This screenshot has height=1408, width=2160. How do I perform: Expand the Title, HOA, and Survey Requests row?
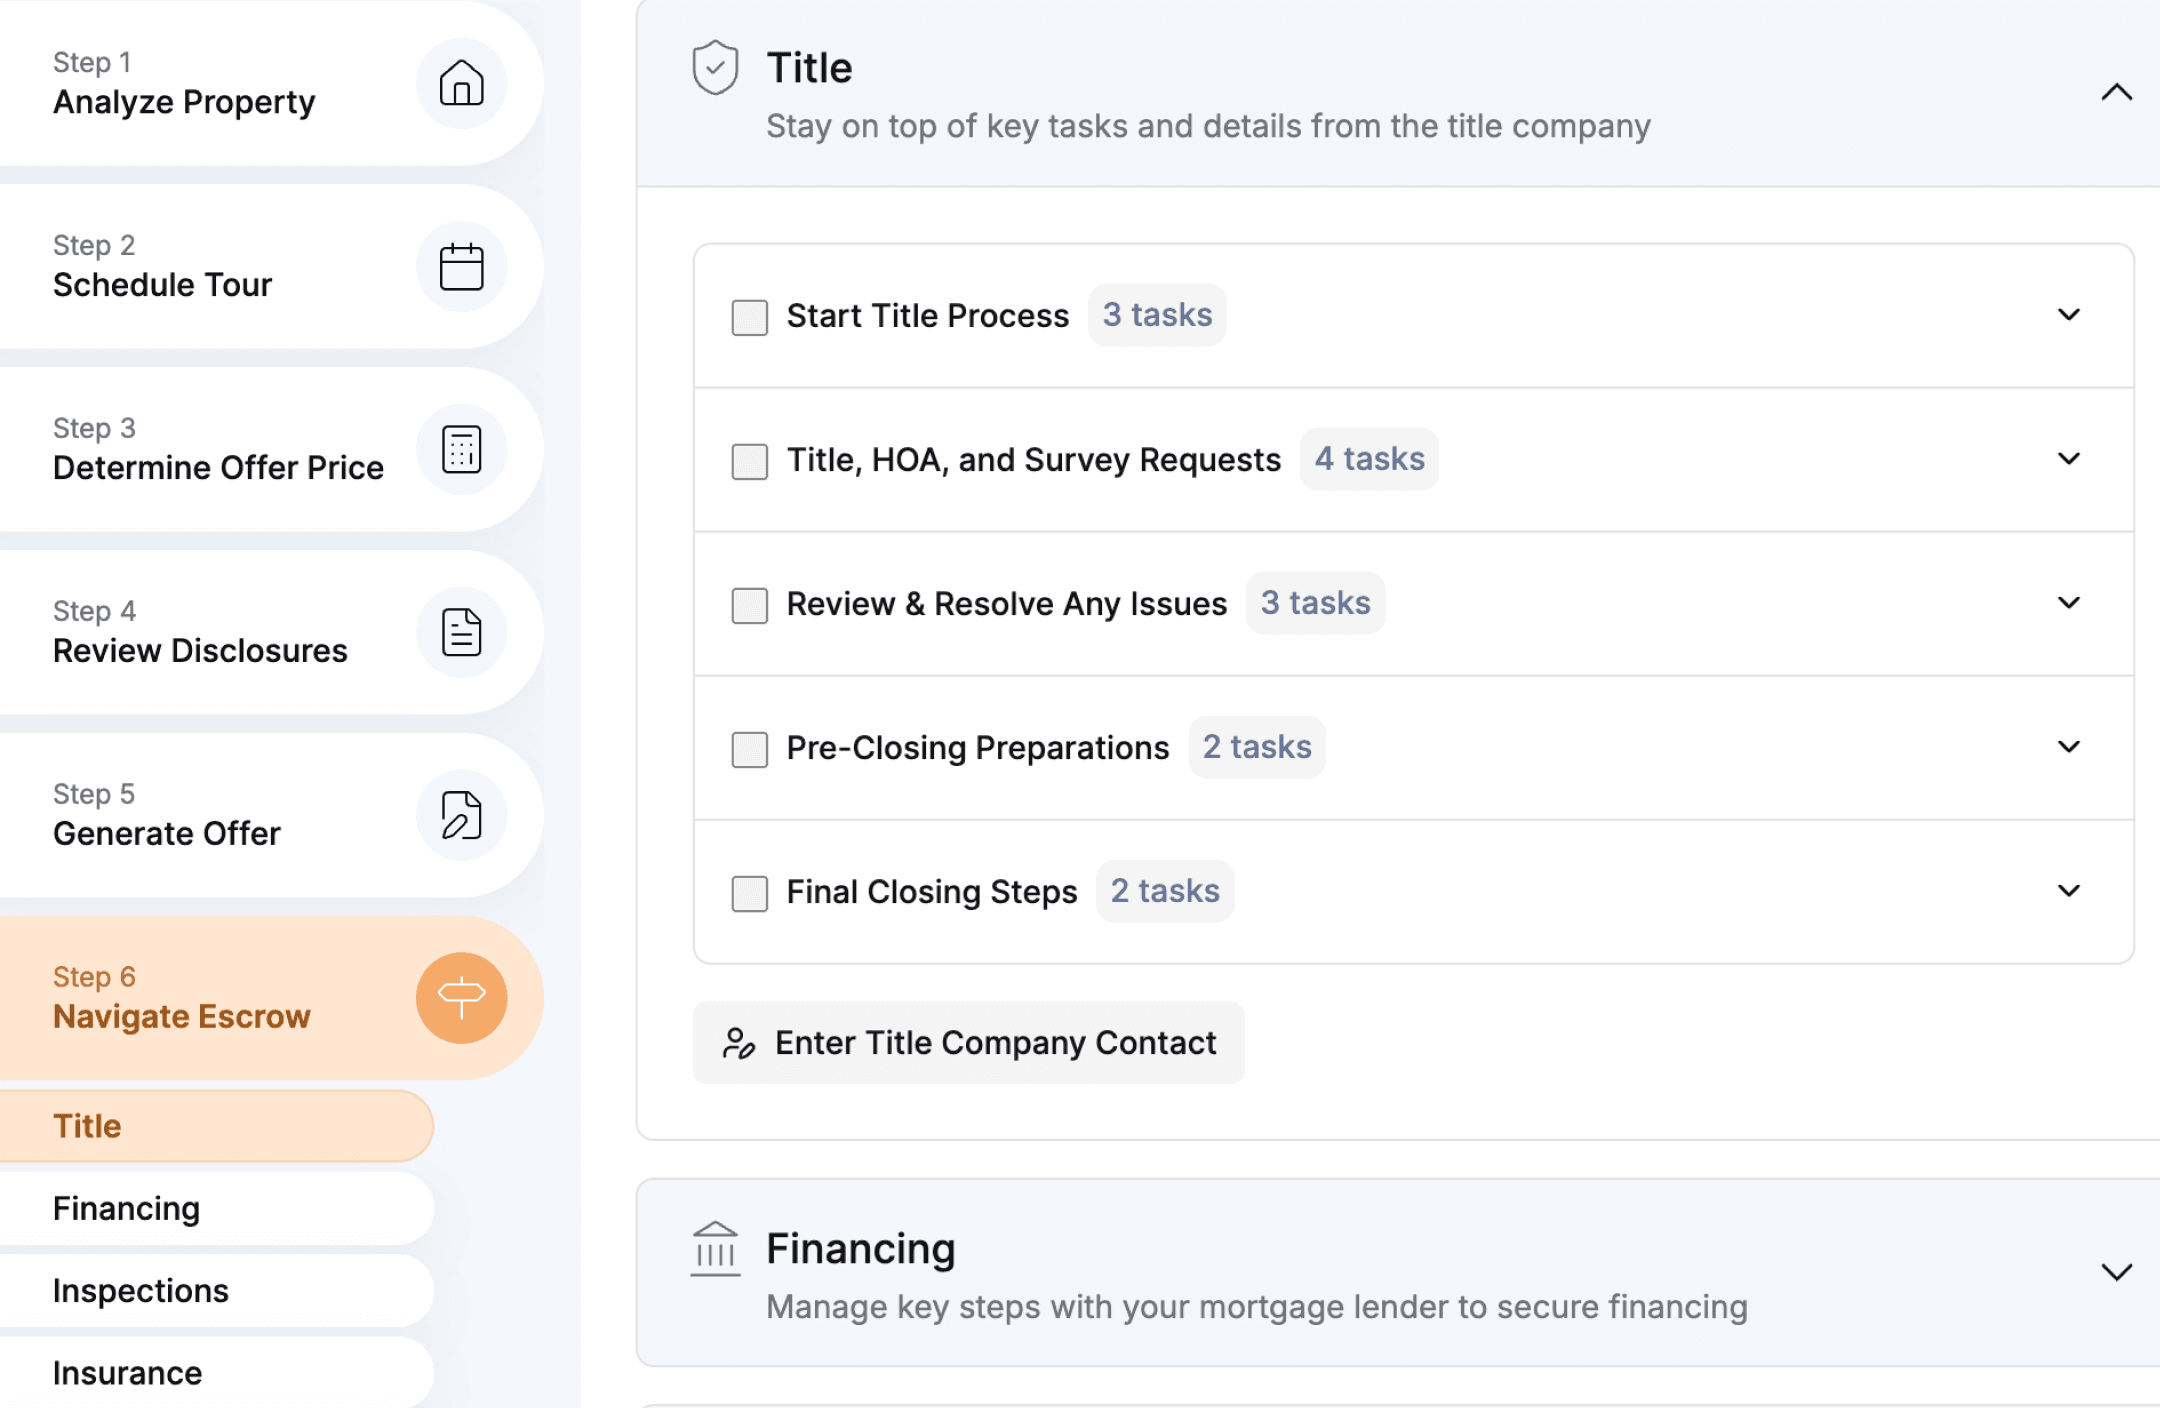[2069, 459]
